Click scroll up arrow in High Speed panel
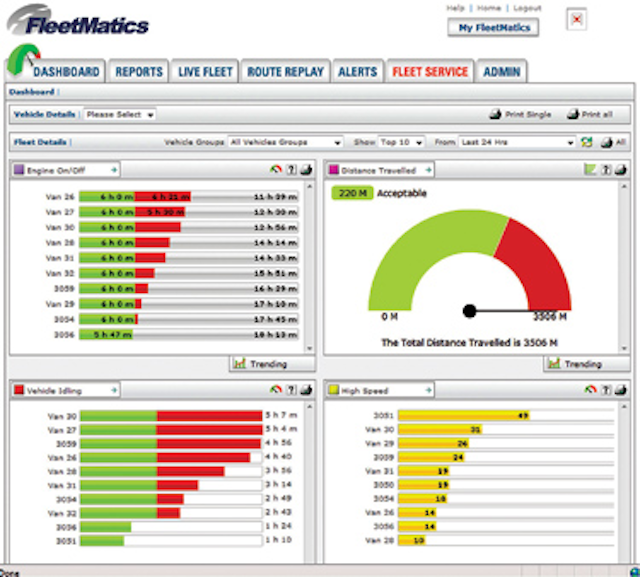The height and width of the screenshot is (577, 640). (624, 406)
